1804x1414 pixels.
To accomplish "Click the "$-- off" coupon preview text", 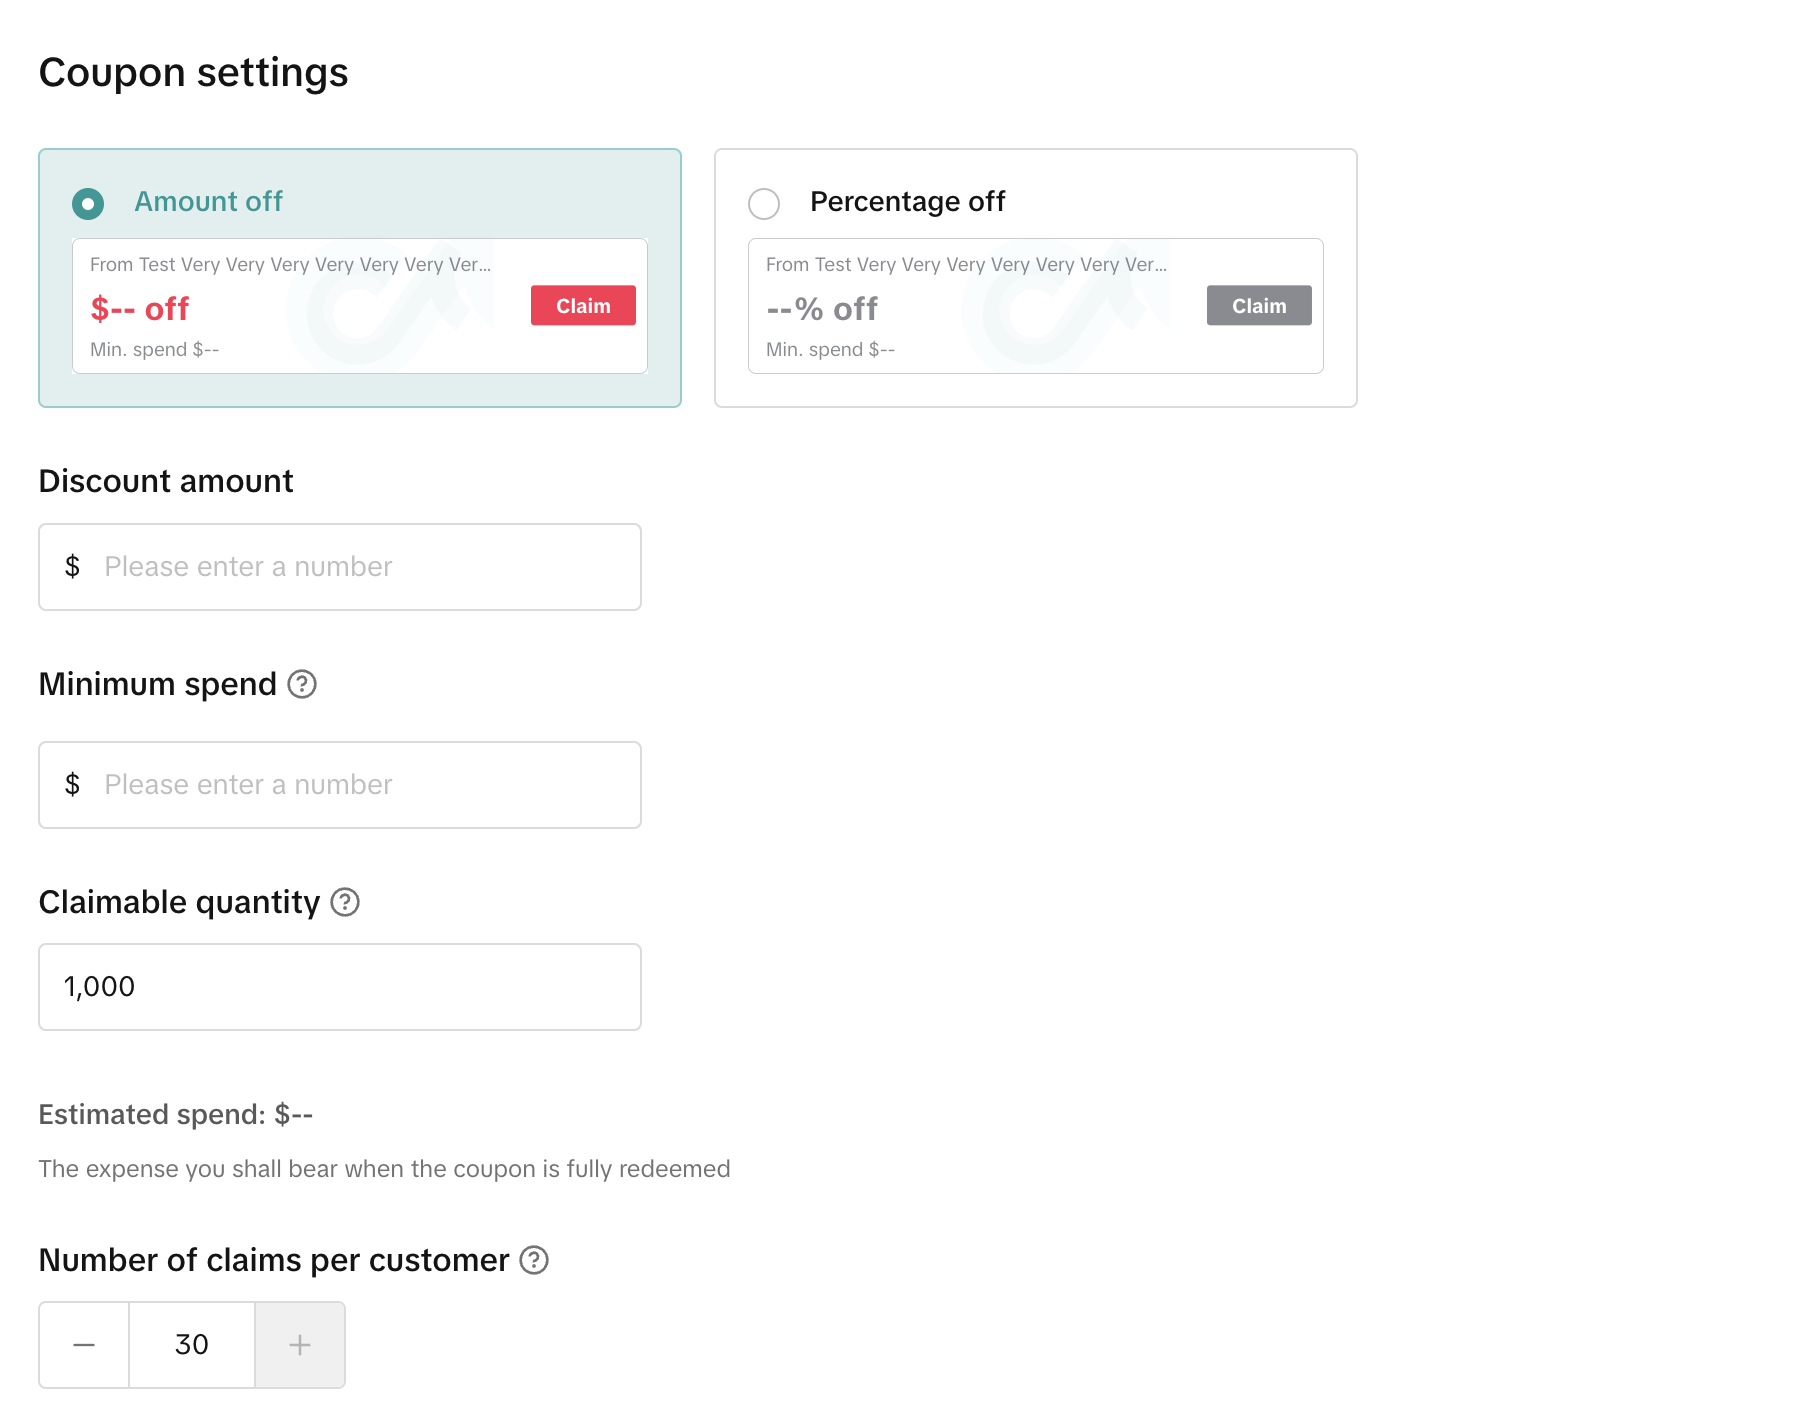I will [x=140, y=309].
